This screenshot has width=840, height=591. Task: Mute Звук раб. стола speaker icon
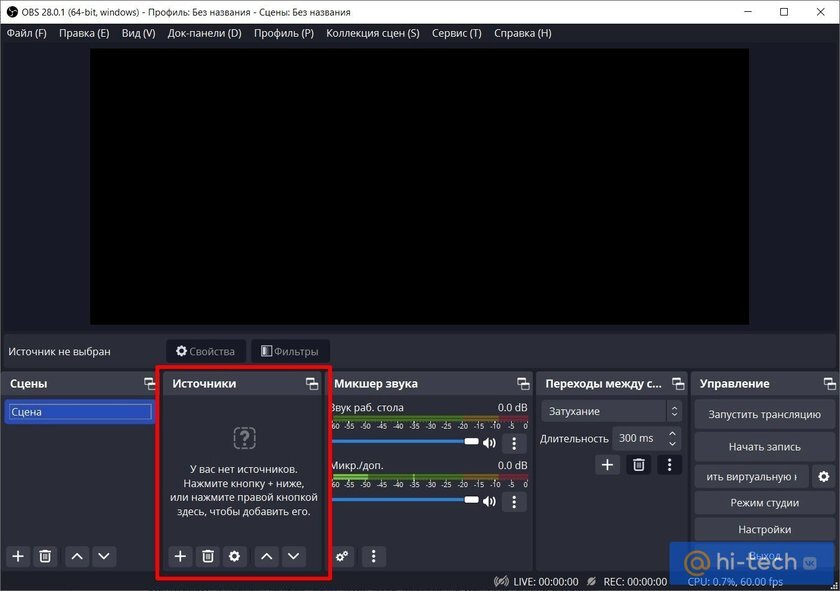489,443
